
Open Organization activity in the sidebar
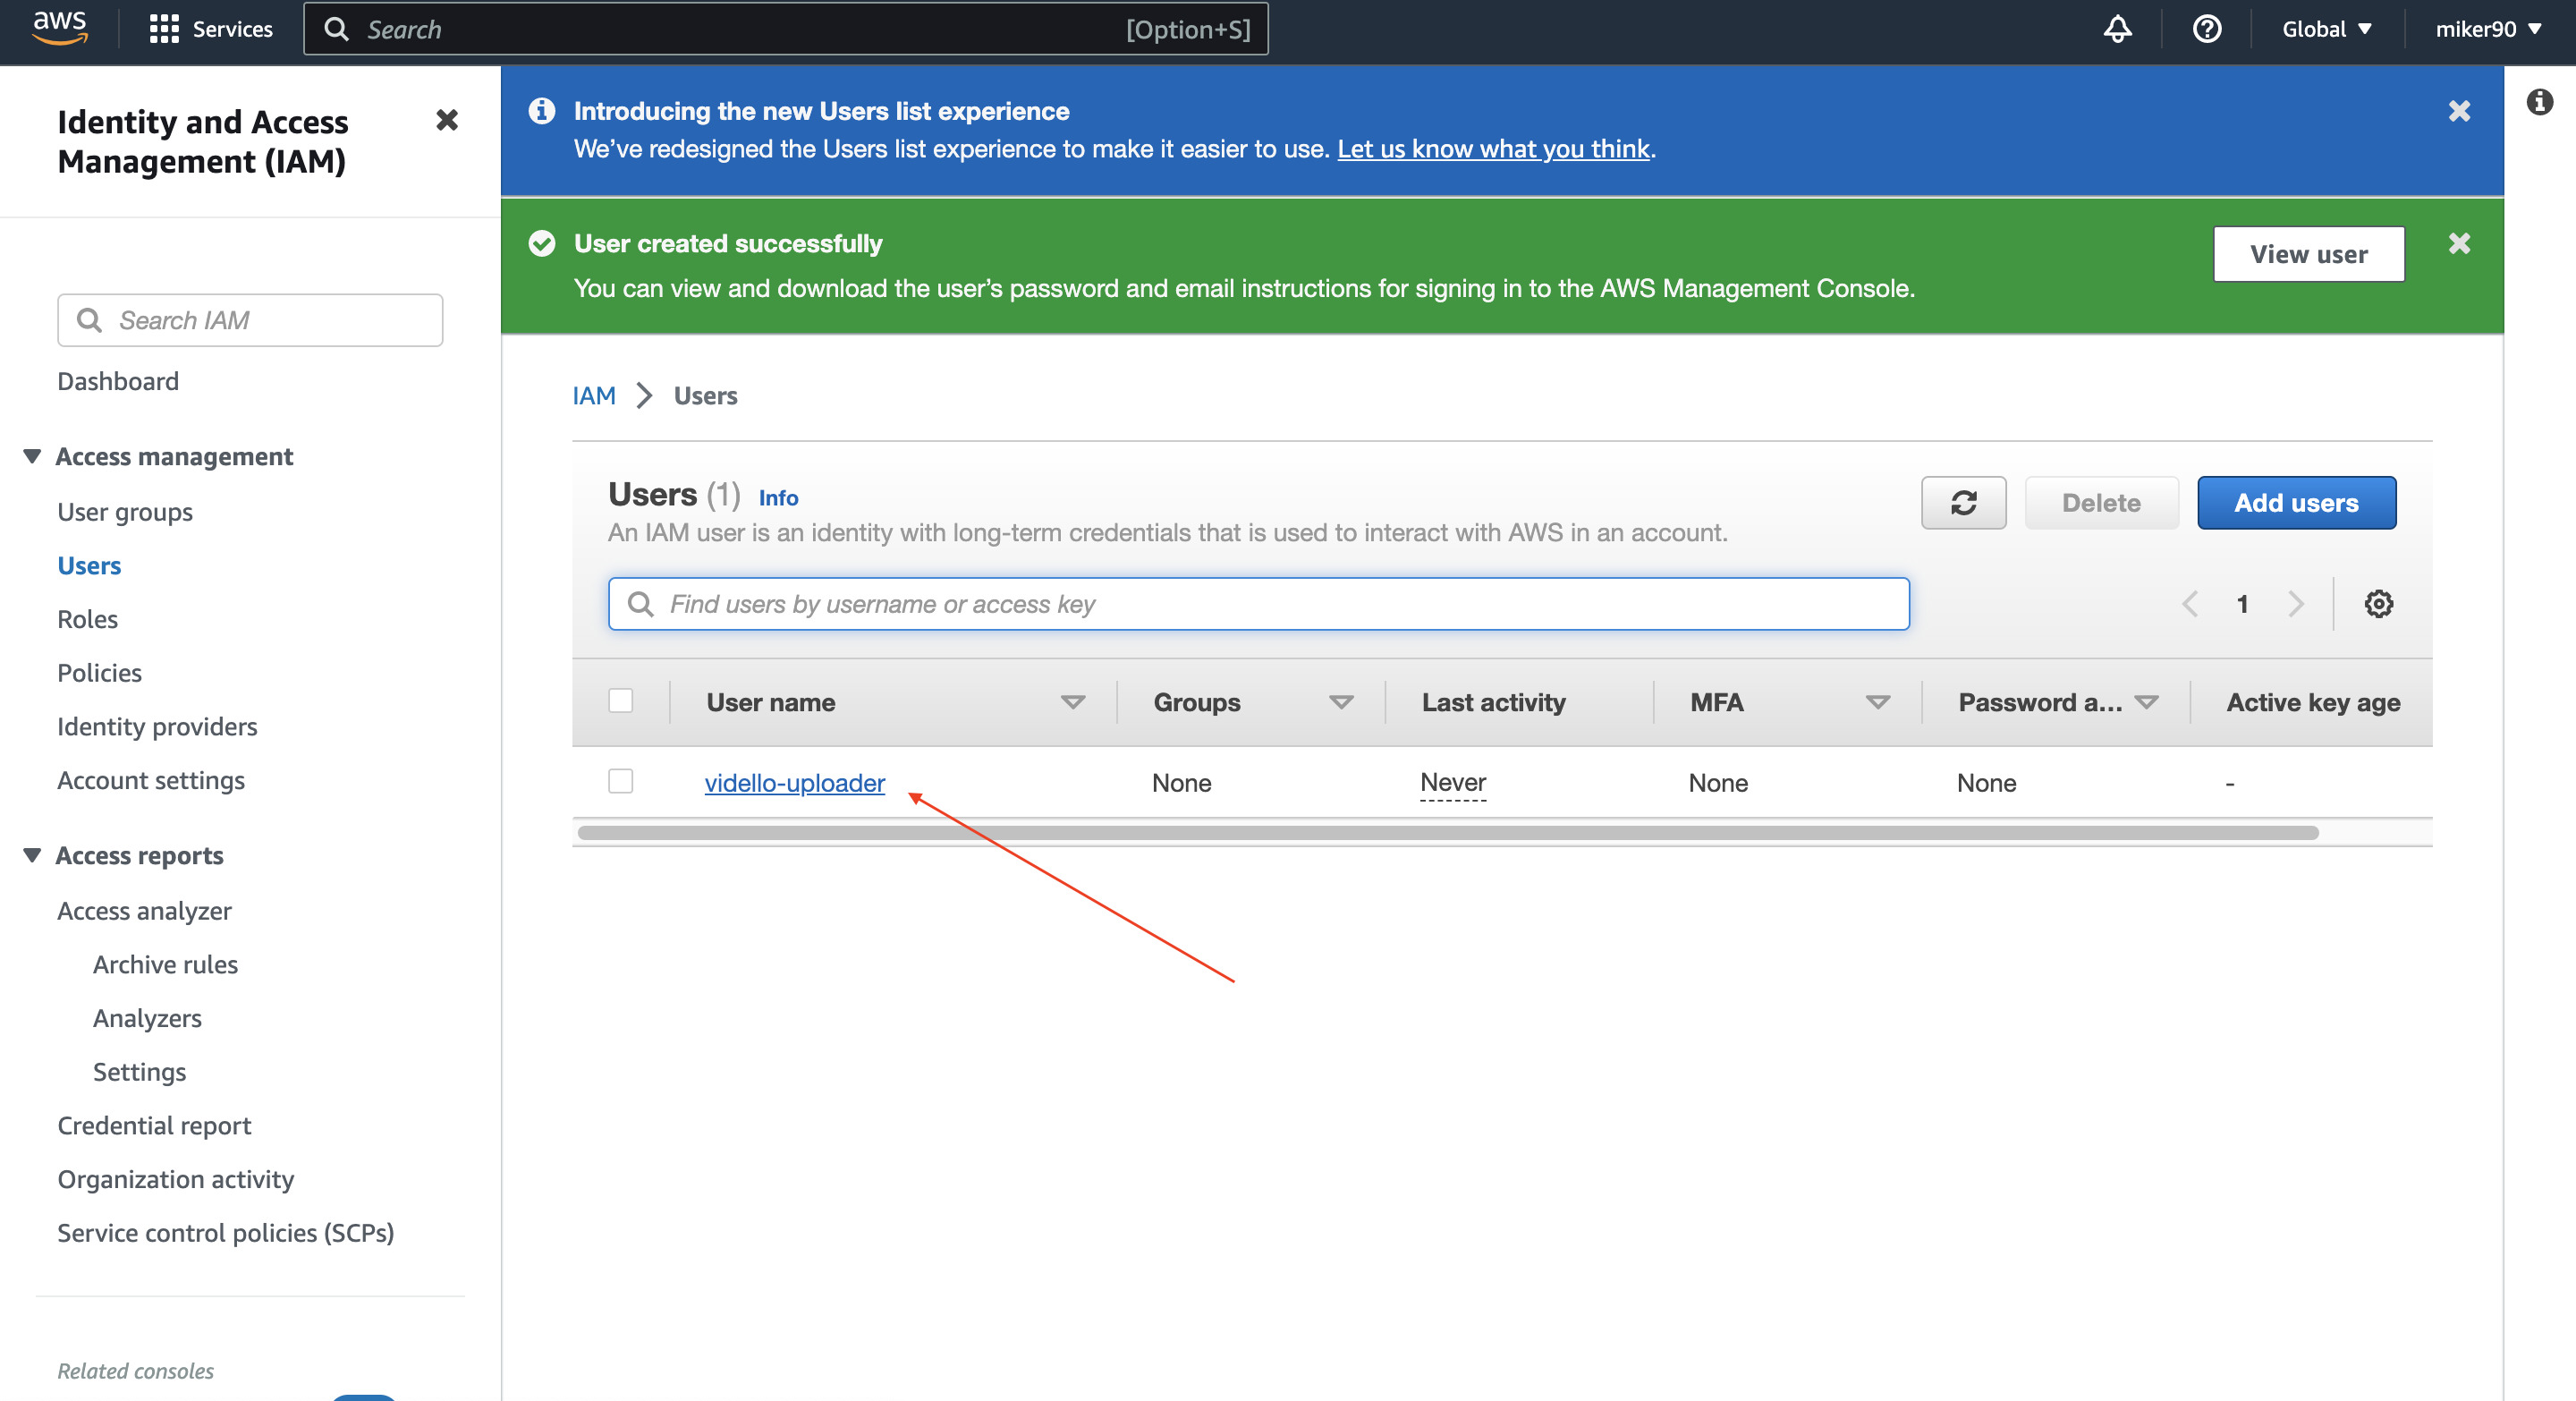click(176, 1179)
